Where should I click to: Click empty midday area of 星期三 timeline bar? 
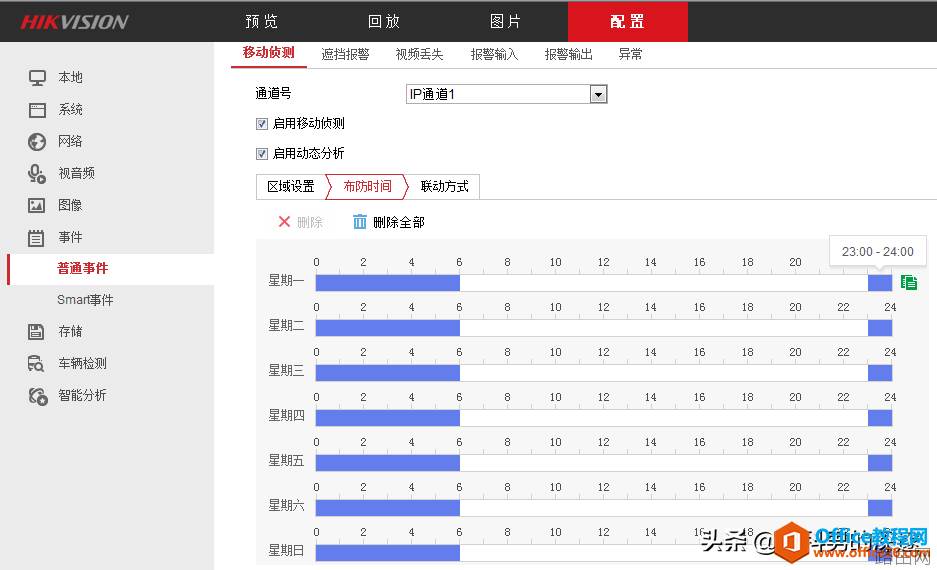click(x=663, y=373)
